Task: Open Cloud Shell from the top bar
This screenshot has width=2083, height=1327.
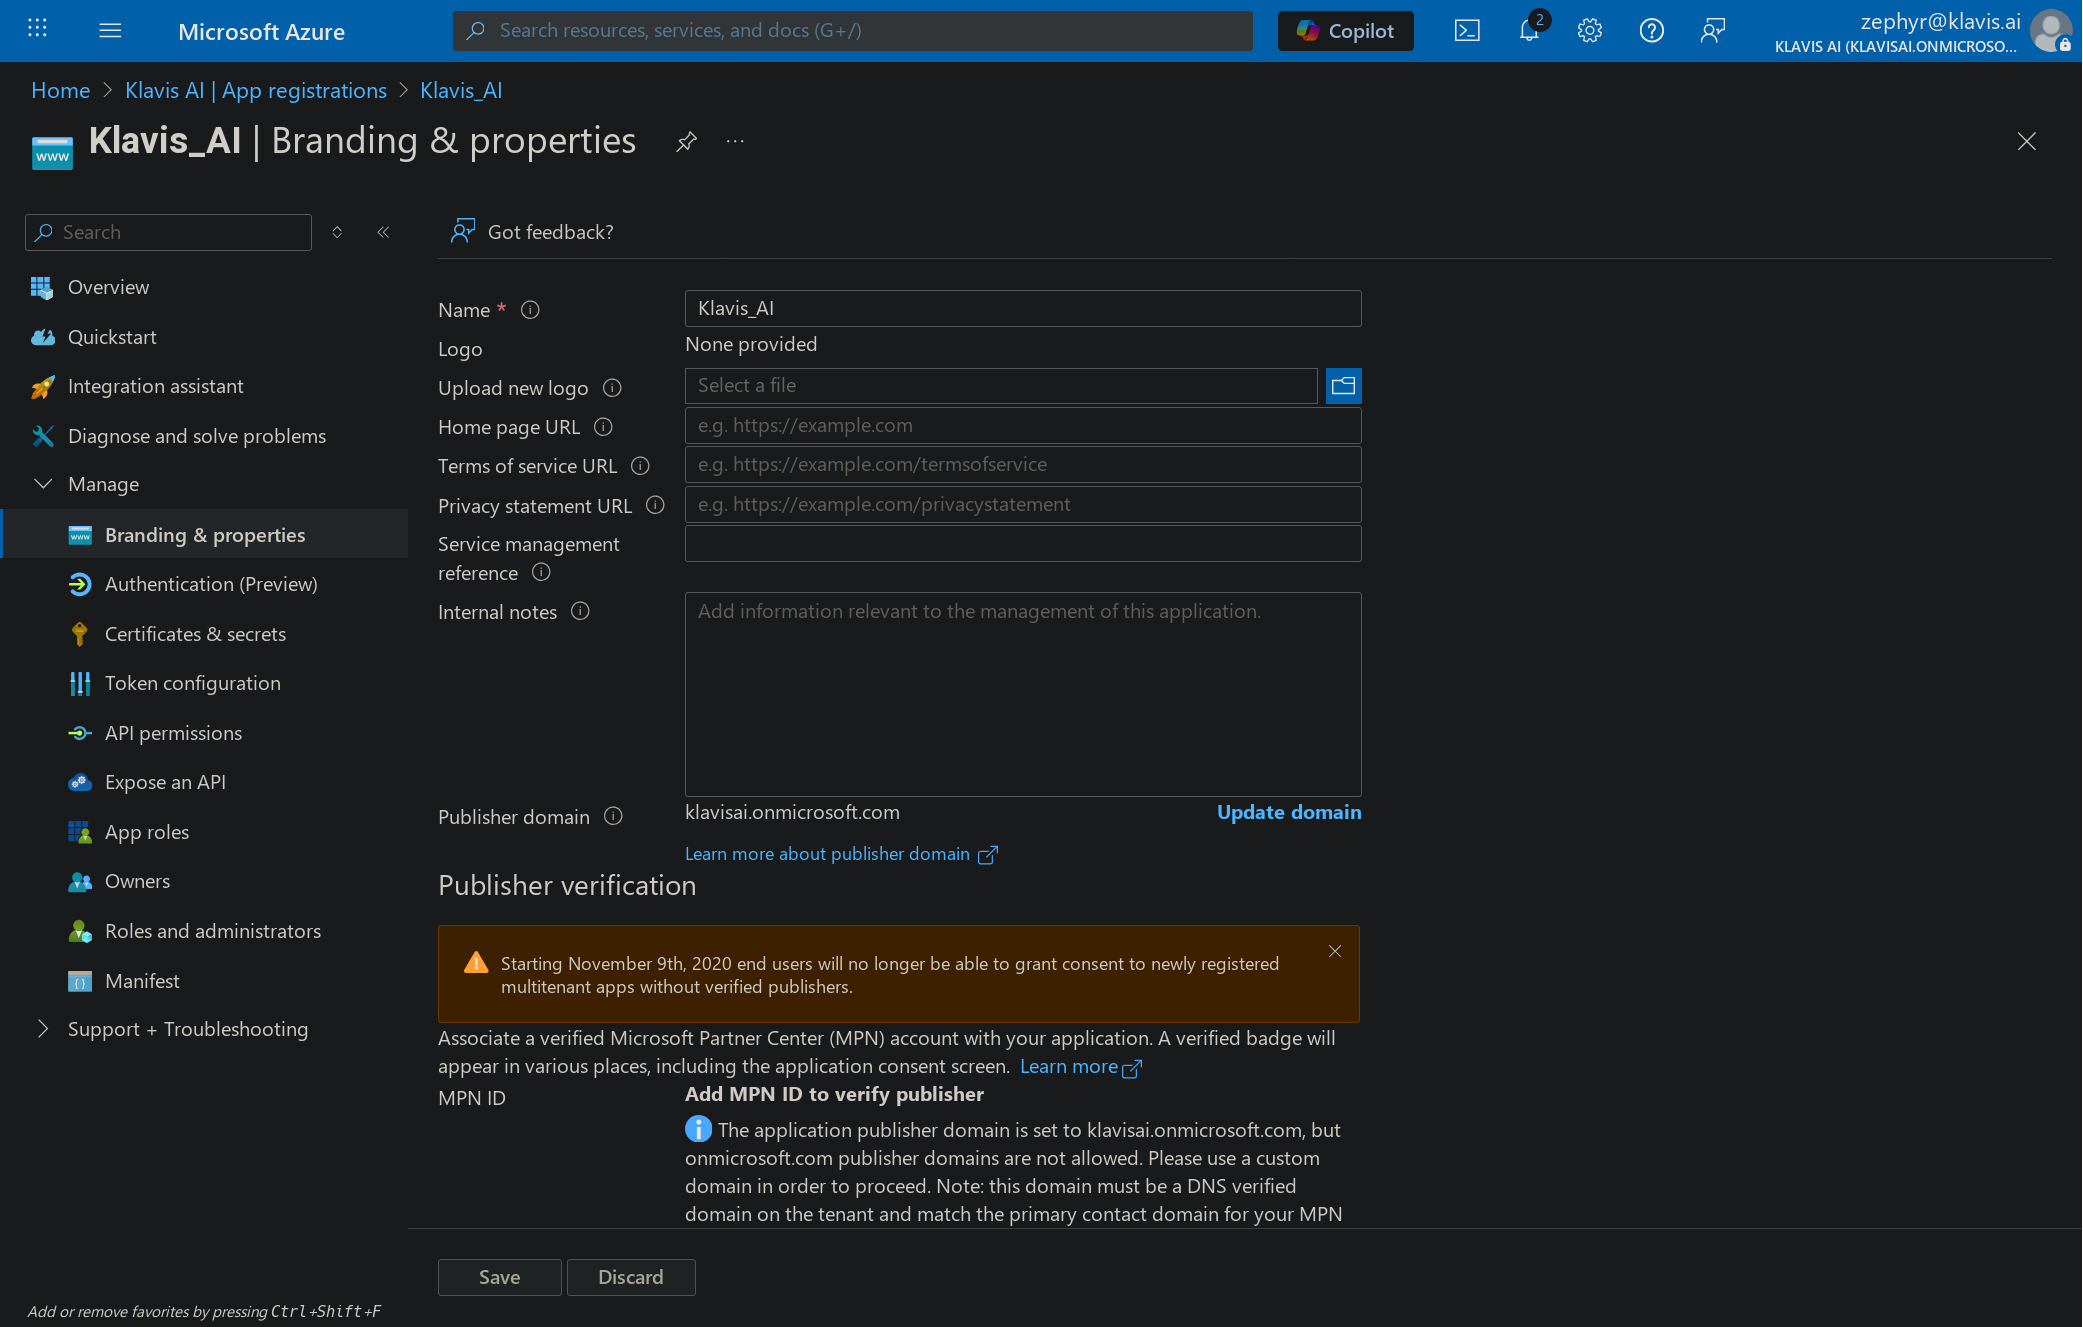Action: pos(1466,31)
